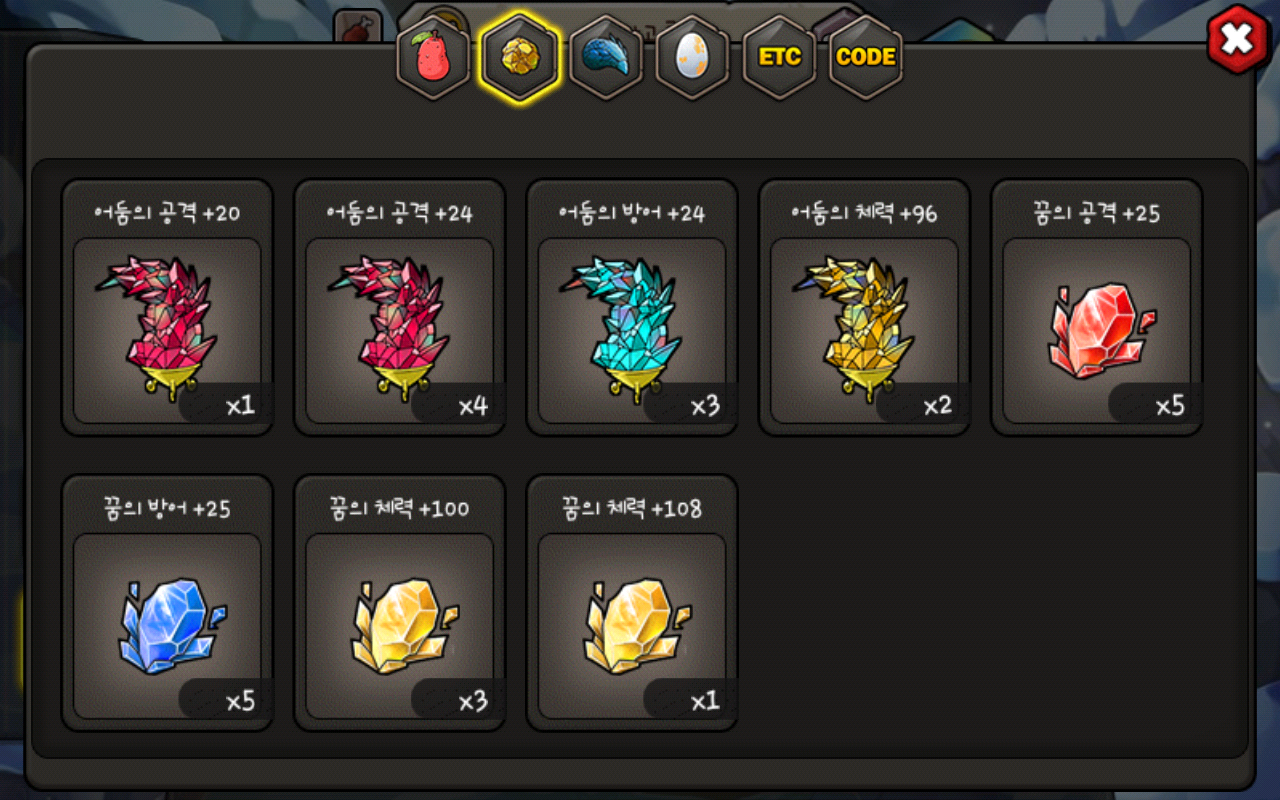Image resolution: width=1280 pixels, height=800 pixels.
Task: Select the 어둠의 공격 +24 red crystal
Action: coord(399,308)
